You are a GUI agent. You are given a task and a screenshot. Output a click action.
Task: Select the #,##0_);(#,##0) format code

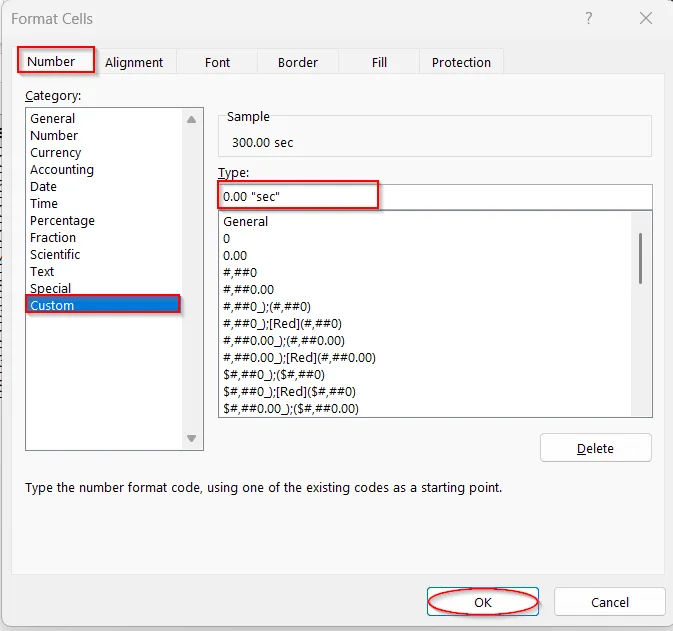[425, 306]
